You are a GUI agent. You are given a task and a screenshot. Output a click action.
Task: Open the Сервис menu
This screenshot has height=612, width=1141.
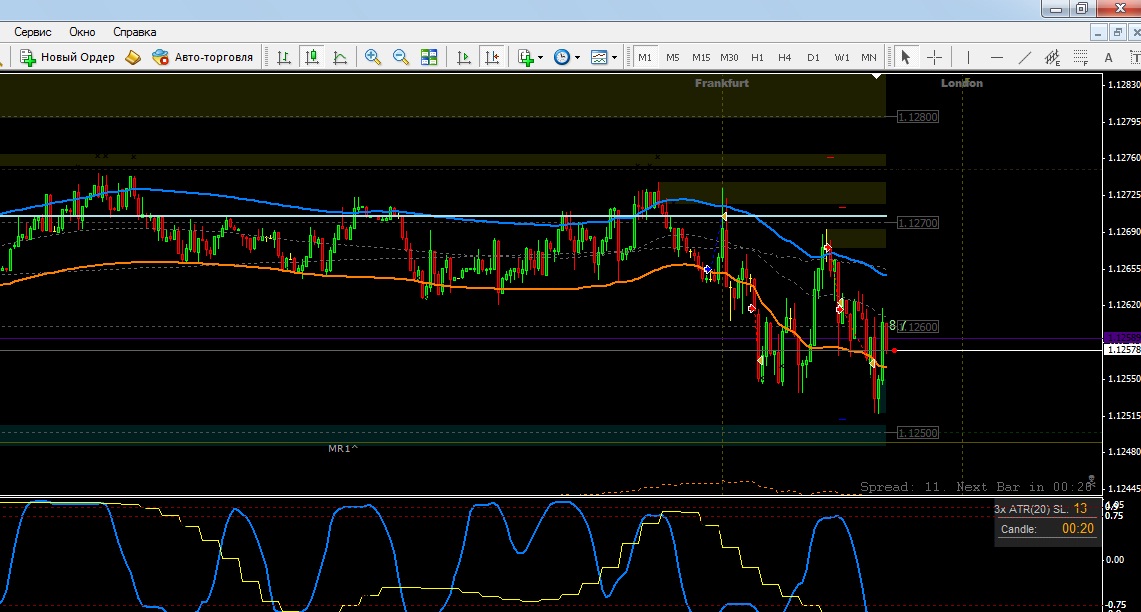point(33,32)
